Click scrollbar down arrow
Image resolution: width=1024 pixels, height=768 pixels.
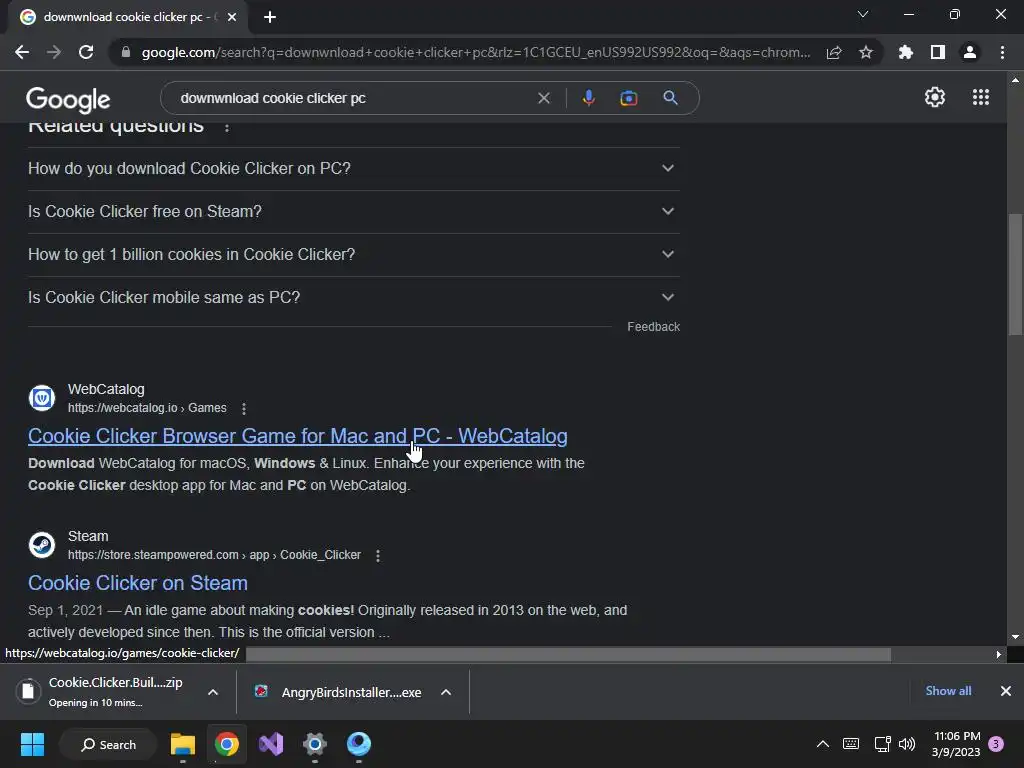pyautogui.click(x=1015, y=637)
